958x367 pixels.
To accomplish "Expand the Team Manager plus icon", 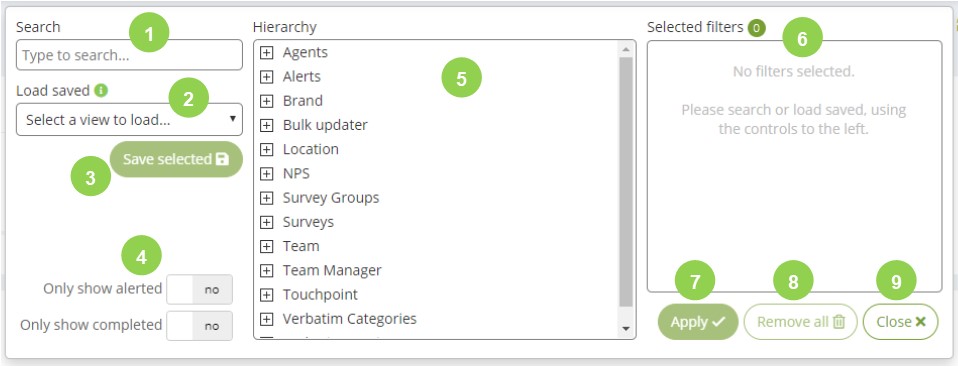I will coord(266,271).
